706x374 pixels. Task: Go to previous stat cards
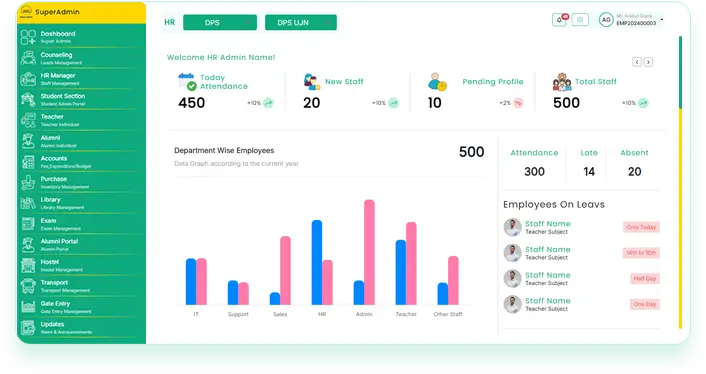[x=637, y=62]
